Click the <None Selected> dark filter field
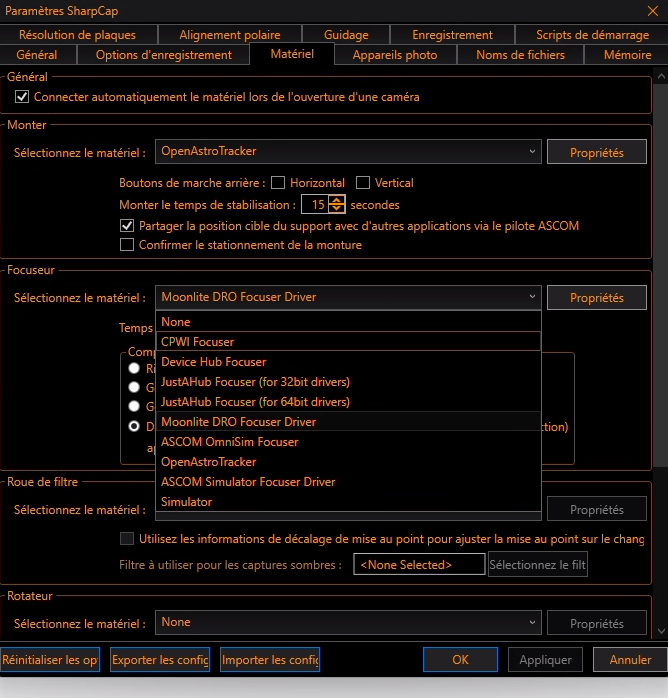 tap(419, 564)
